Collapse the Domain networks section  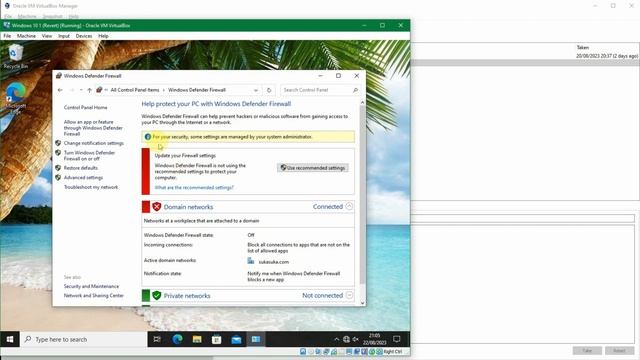pyautogui.click(x=349, y=207)
